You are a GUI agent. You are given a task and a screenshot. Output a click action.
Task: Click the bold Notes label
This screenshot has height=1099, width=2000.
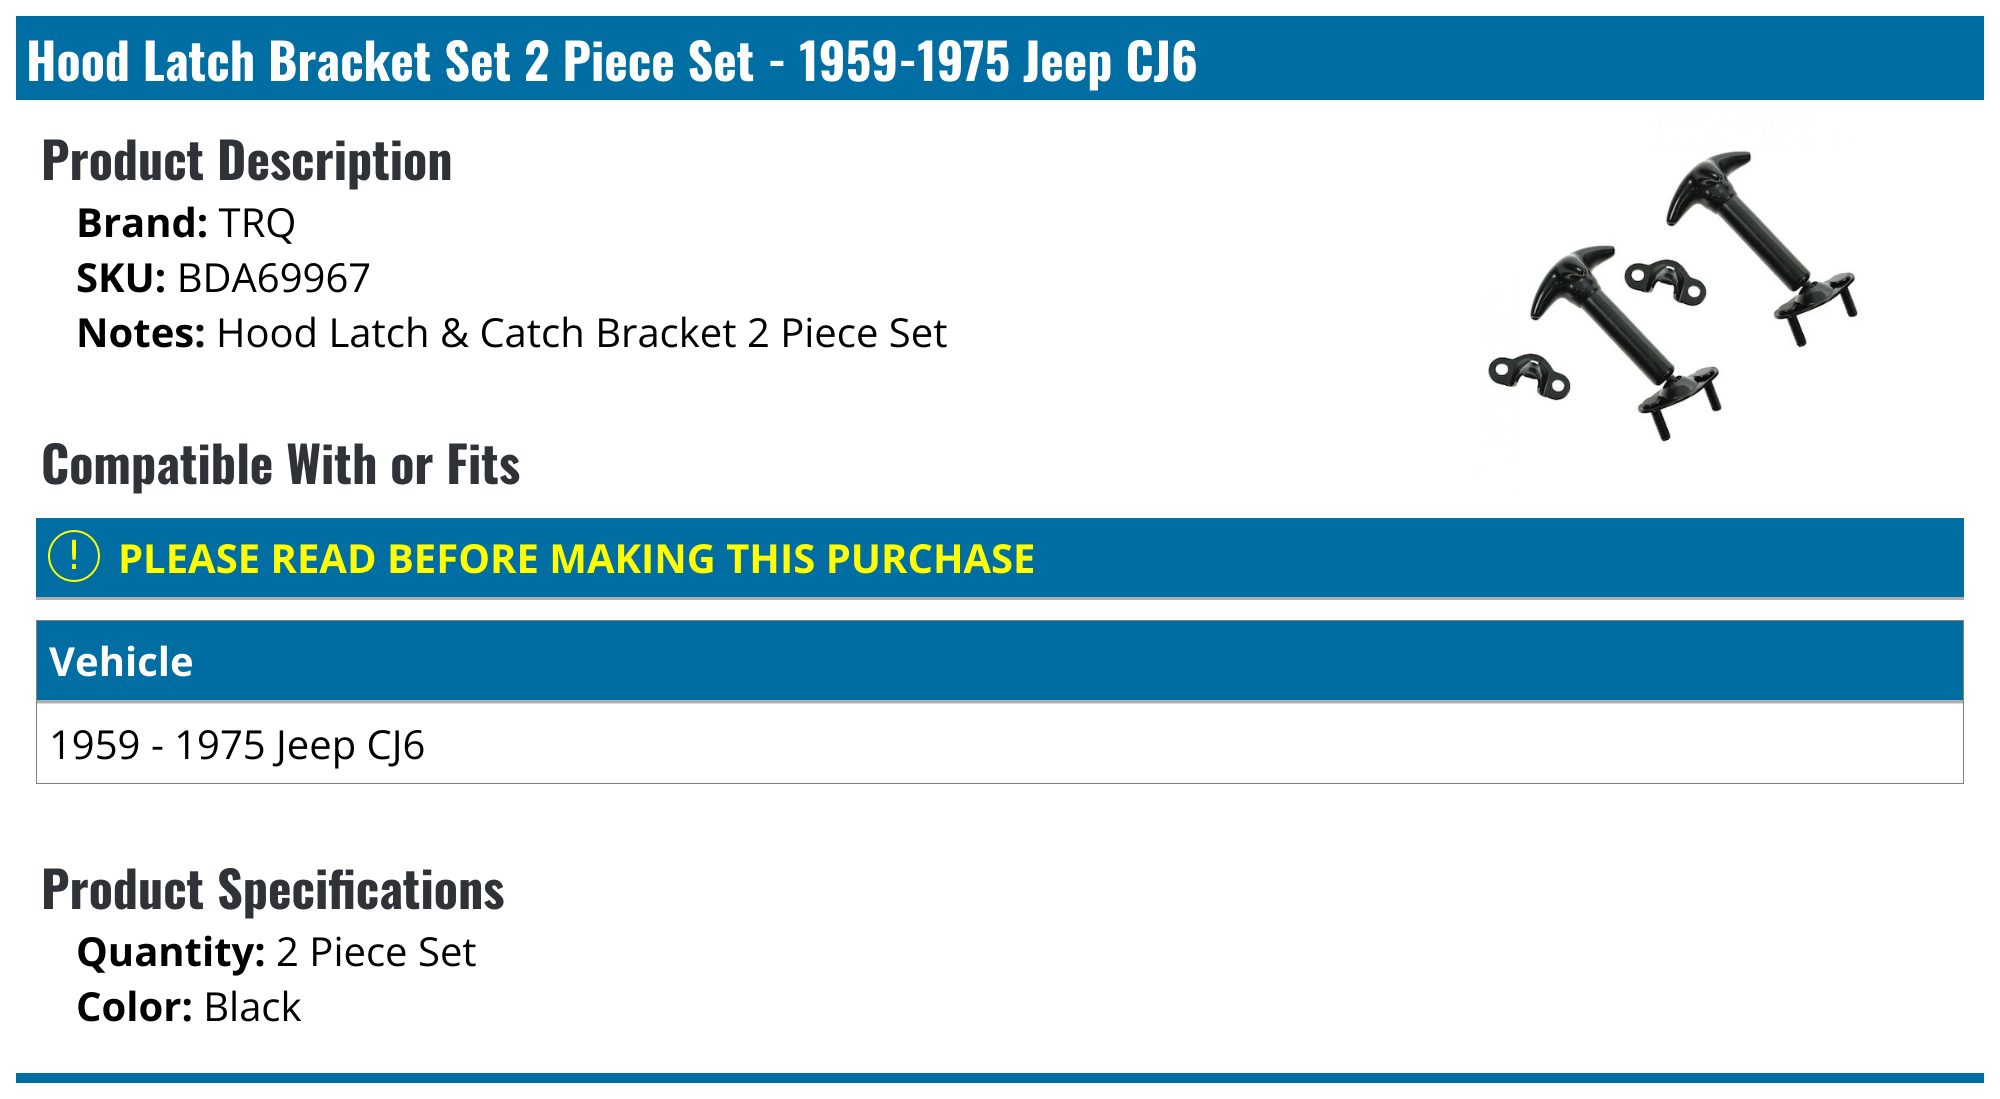[x=141, y=333]
